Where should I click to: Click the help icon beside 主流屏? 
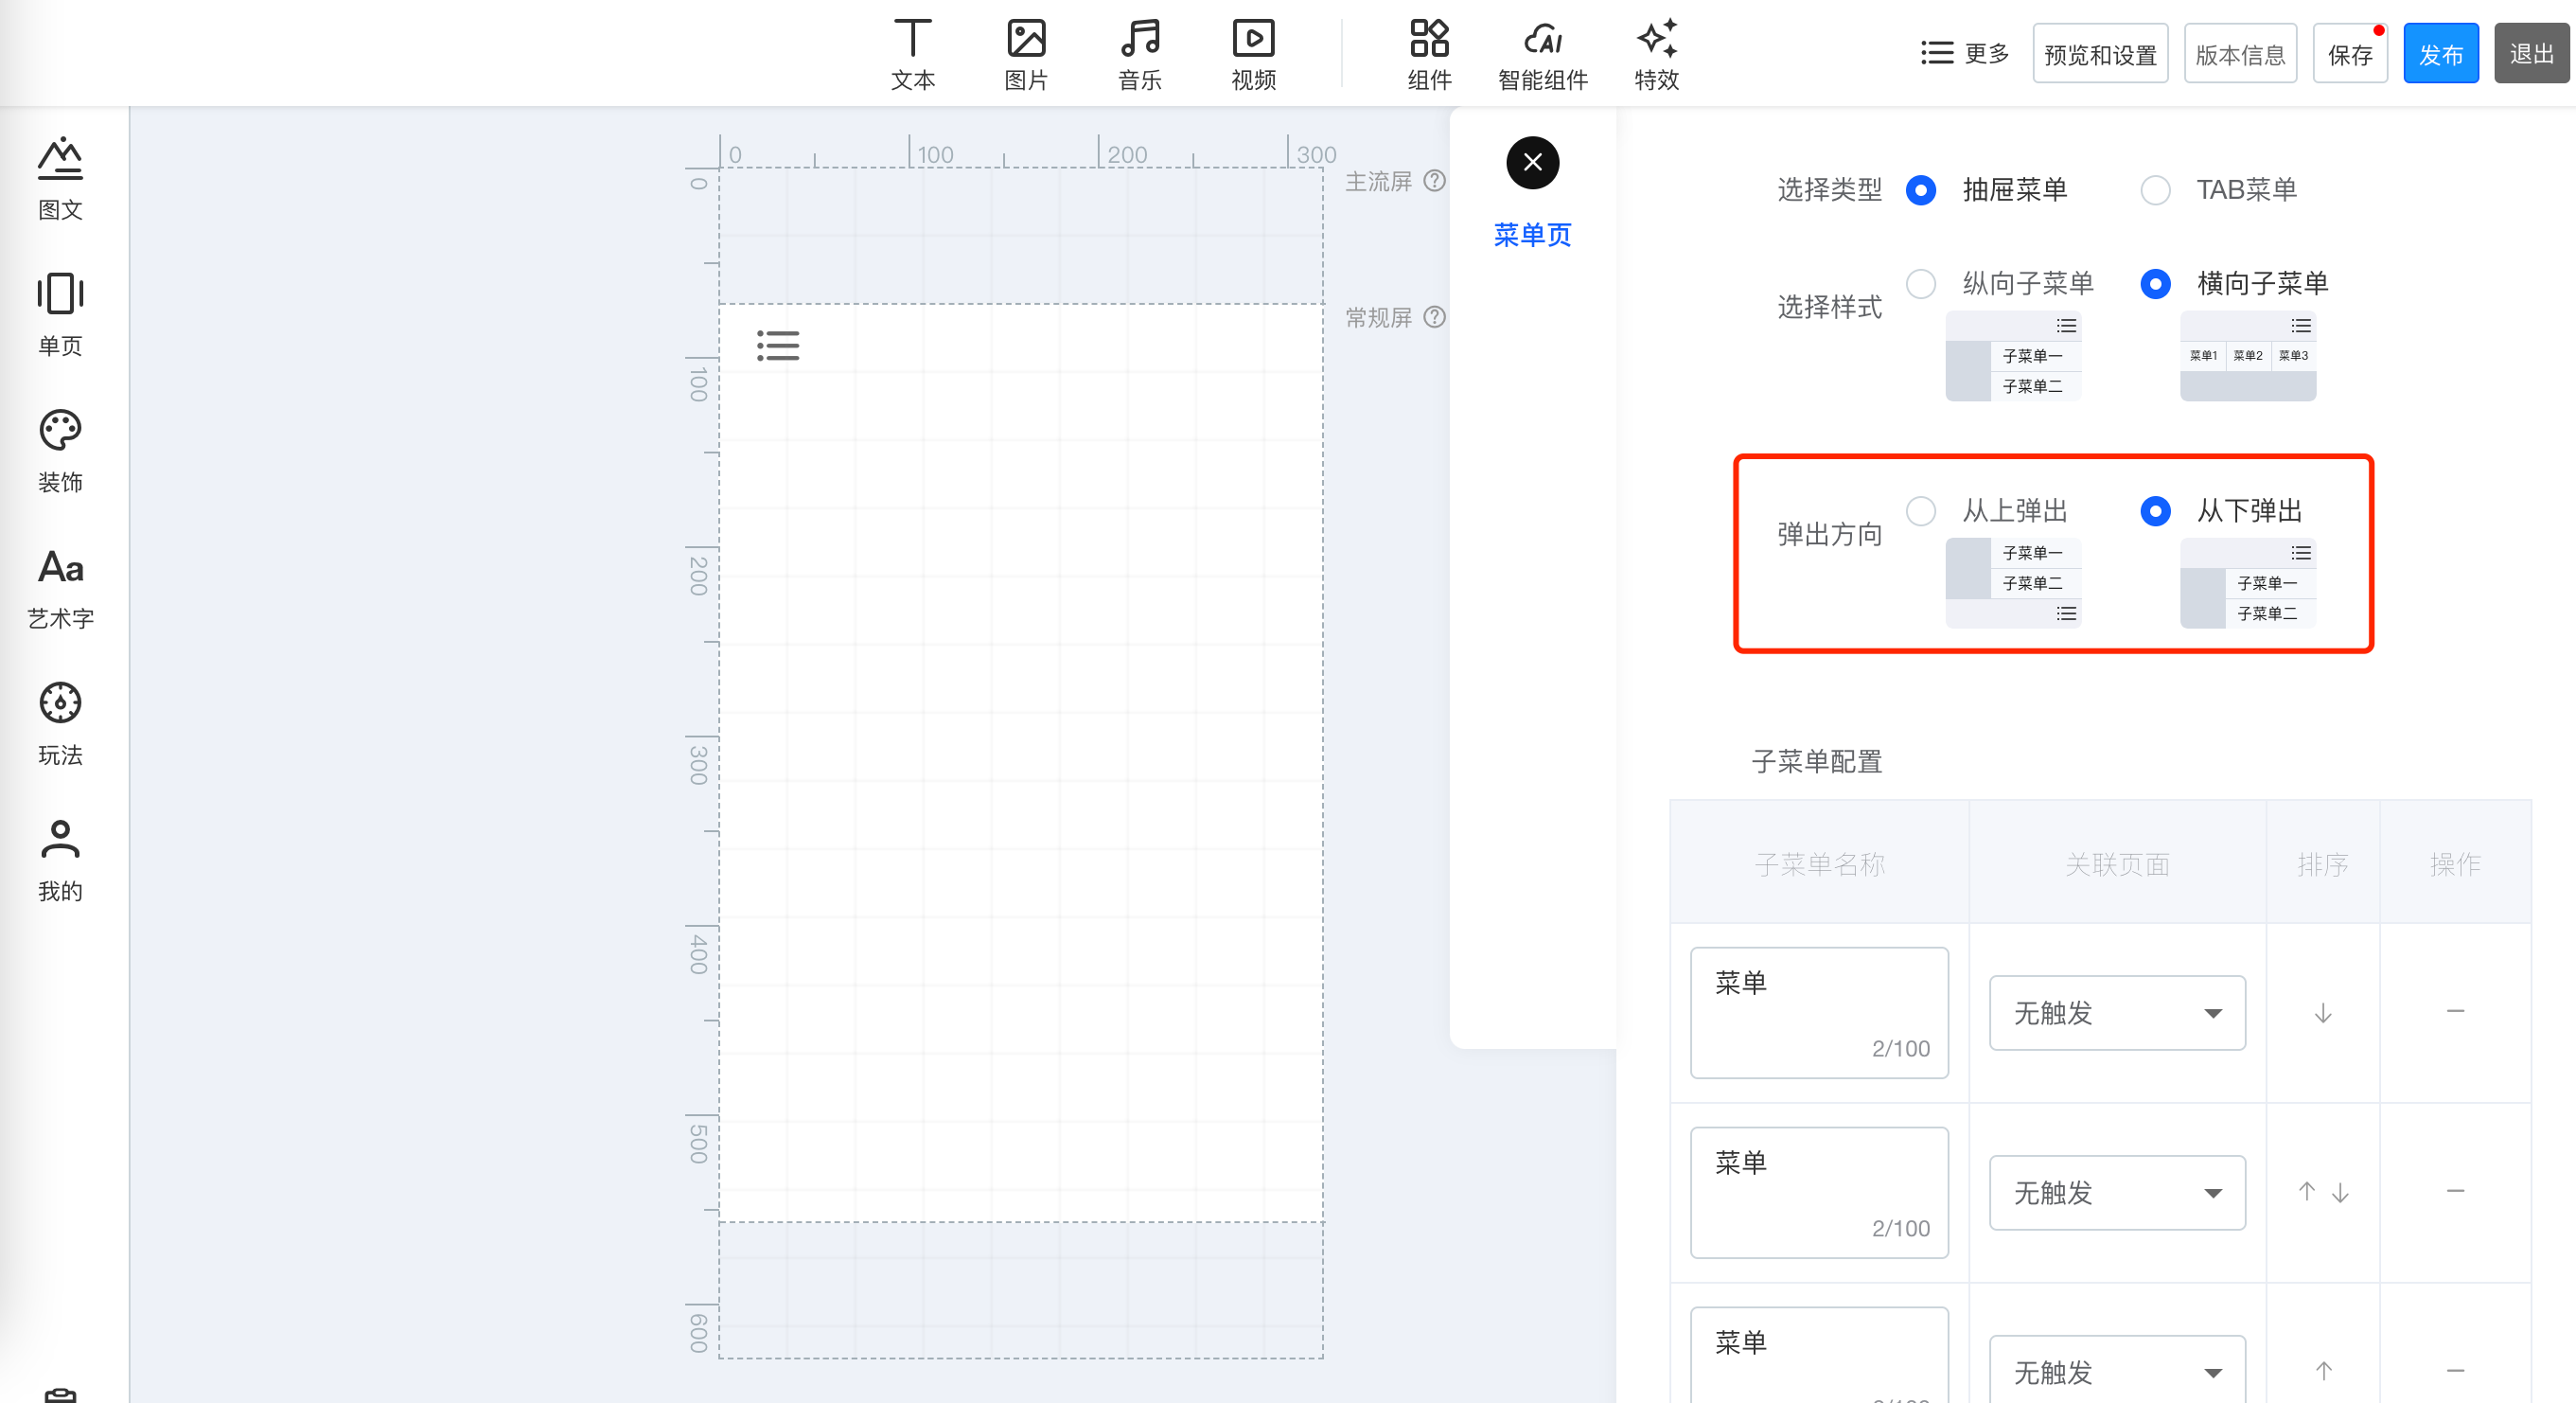tap(1435, 180)
